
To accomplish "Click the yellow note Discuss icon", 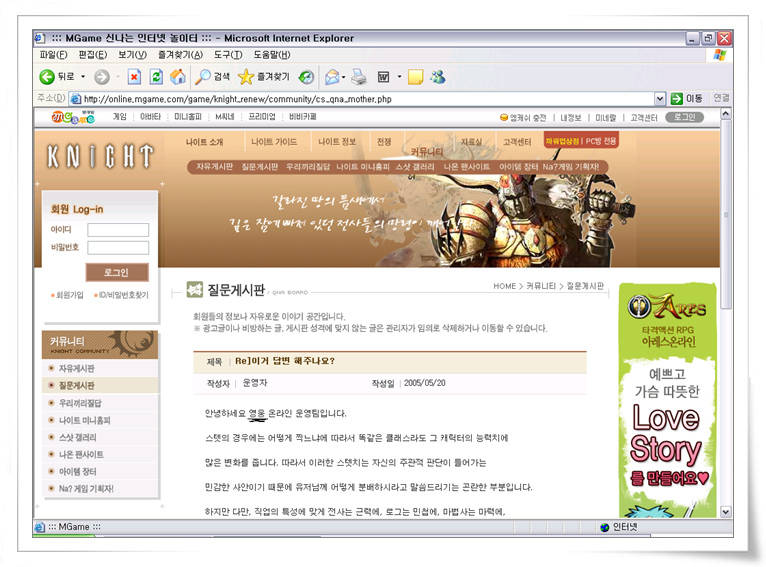I will pos(415,77).
